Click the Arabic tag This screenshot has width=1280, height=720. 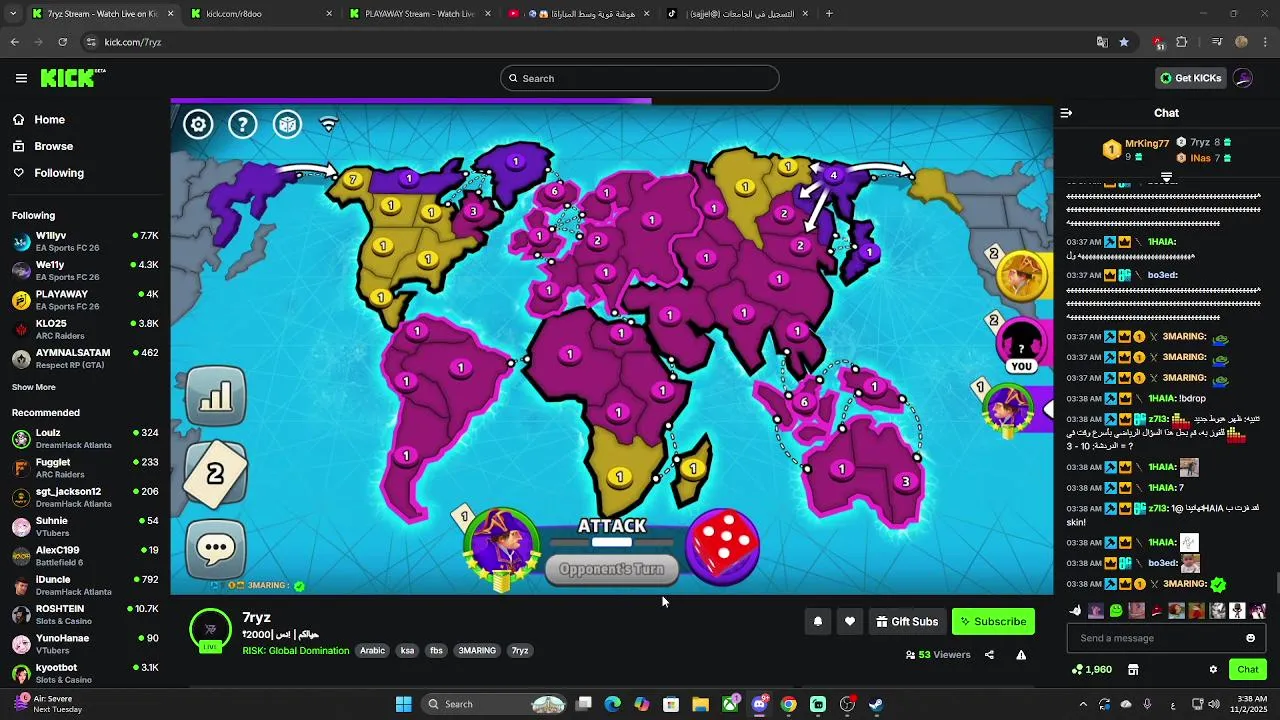tap(372, 650)
